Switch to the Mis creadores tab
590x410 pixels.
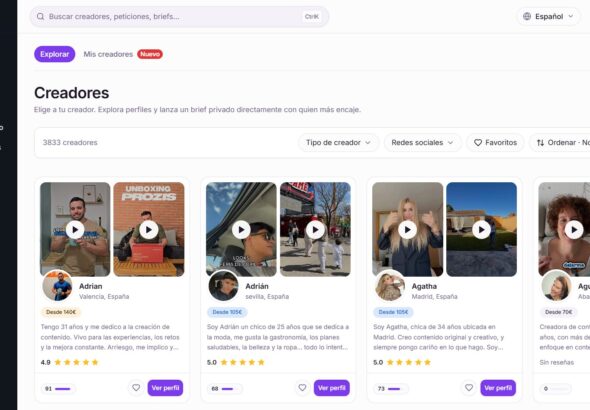tap(108, 54)
